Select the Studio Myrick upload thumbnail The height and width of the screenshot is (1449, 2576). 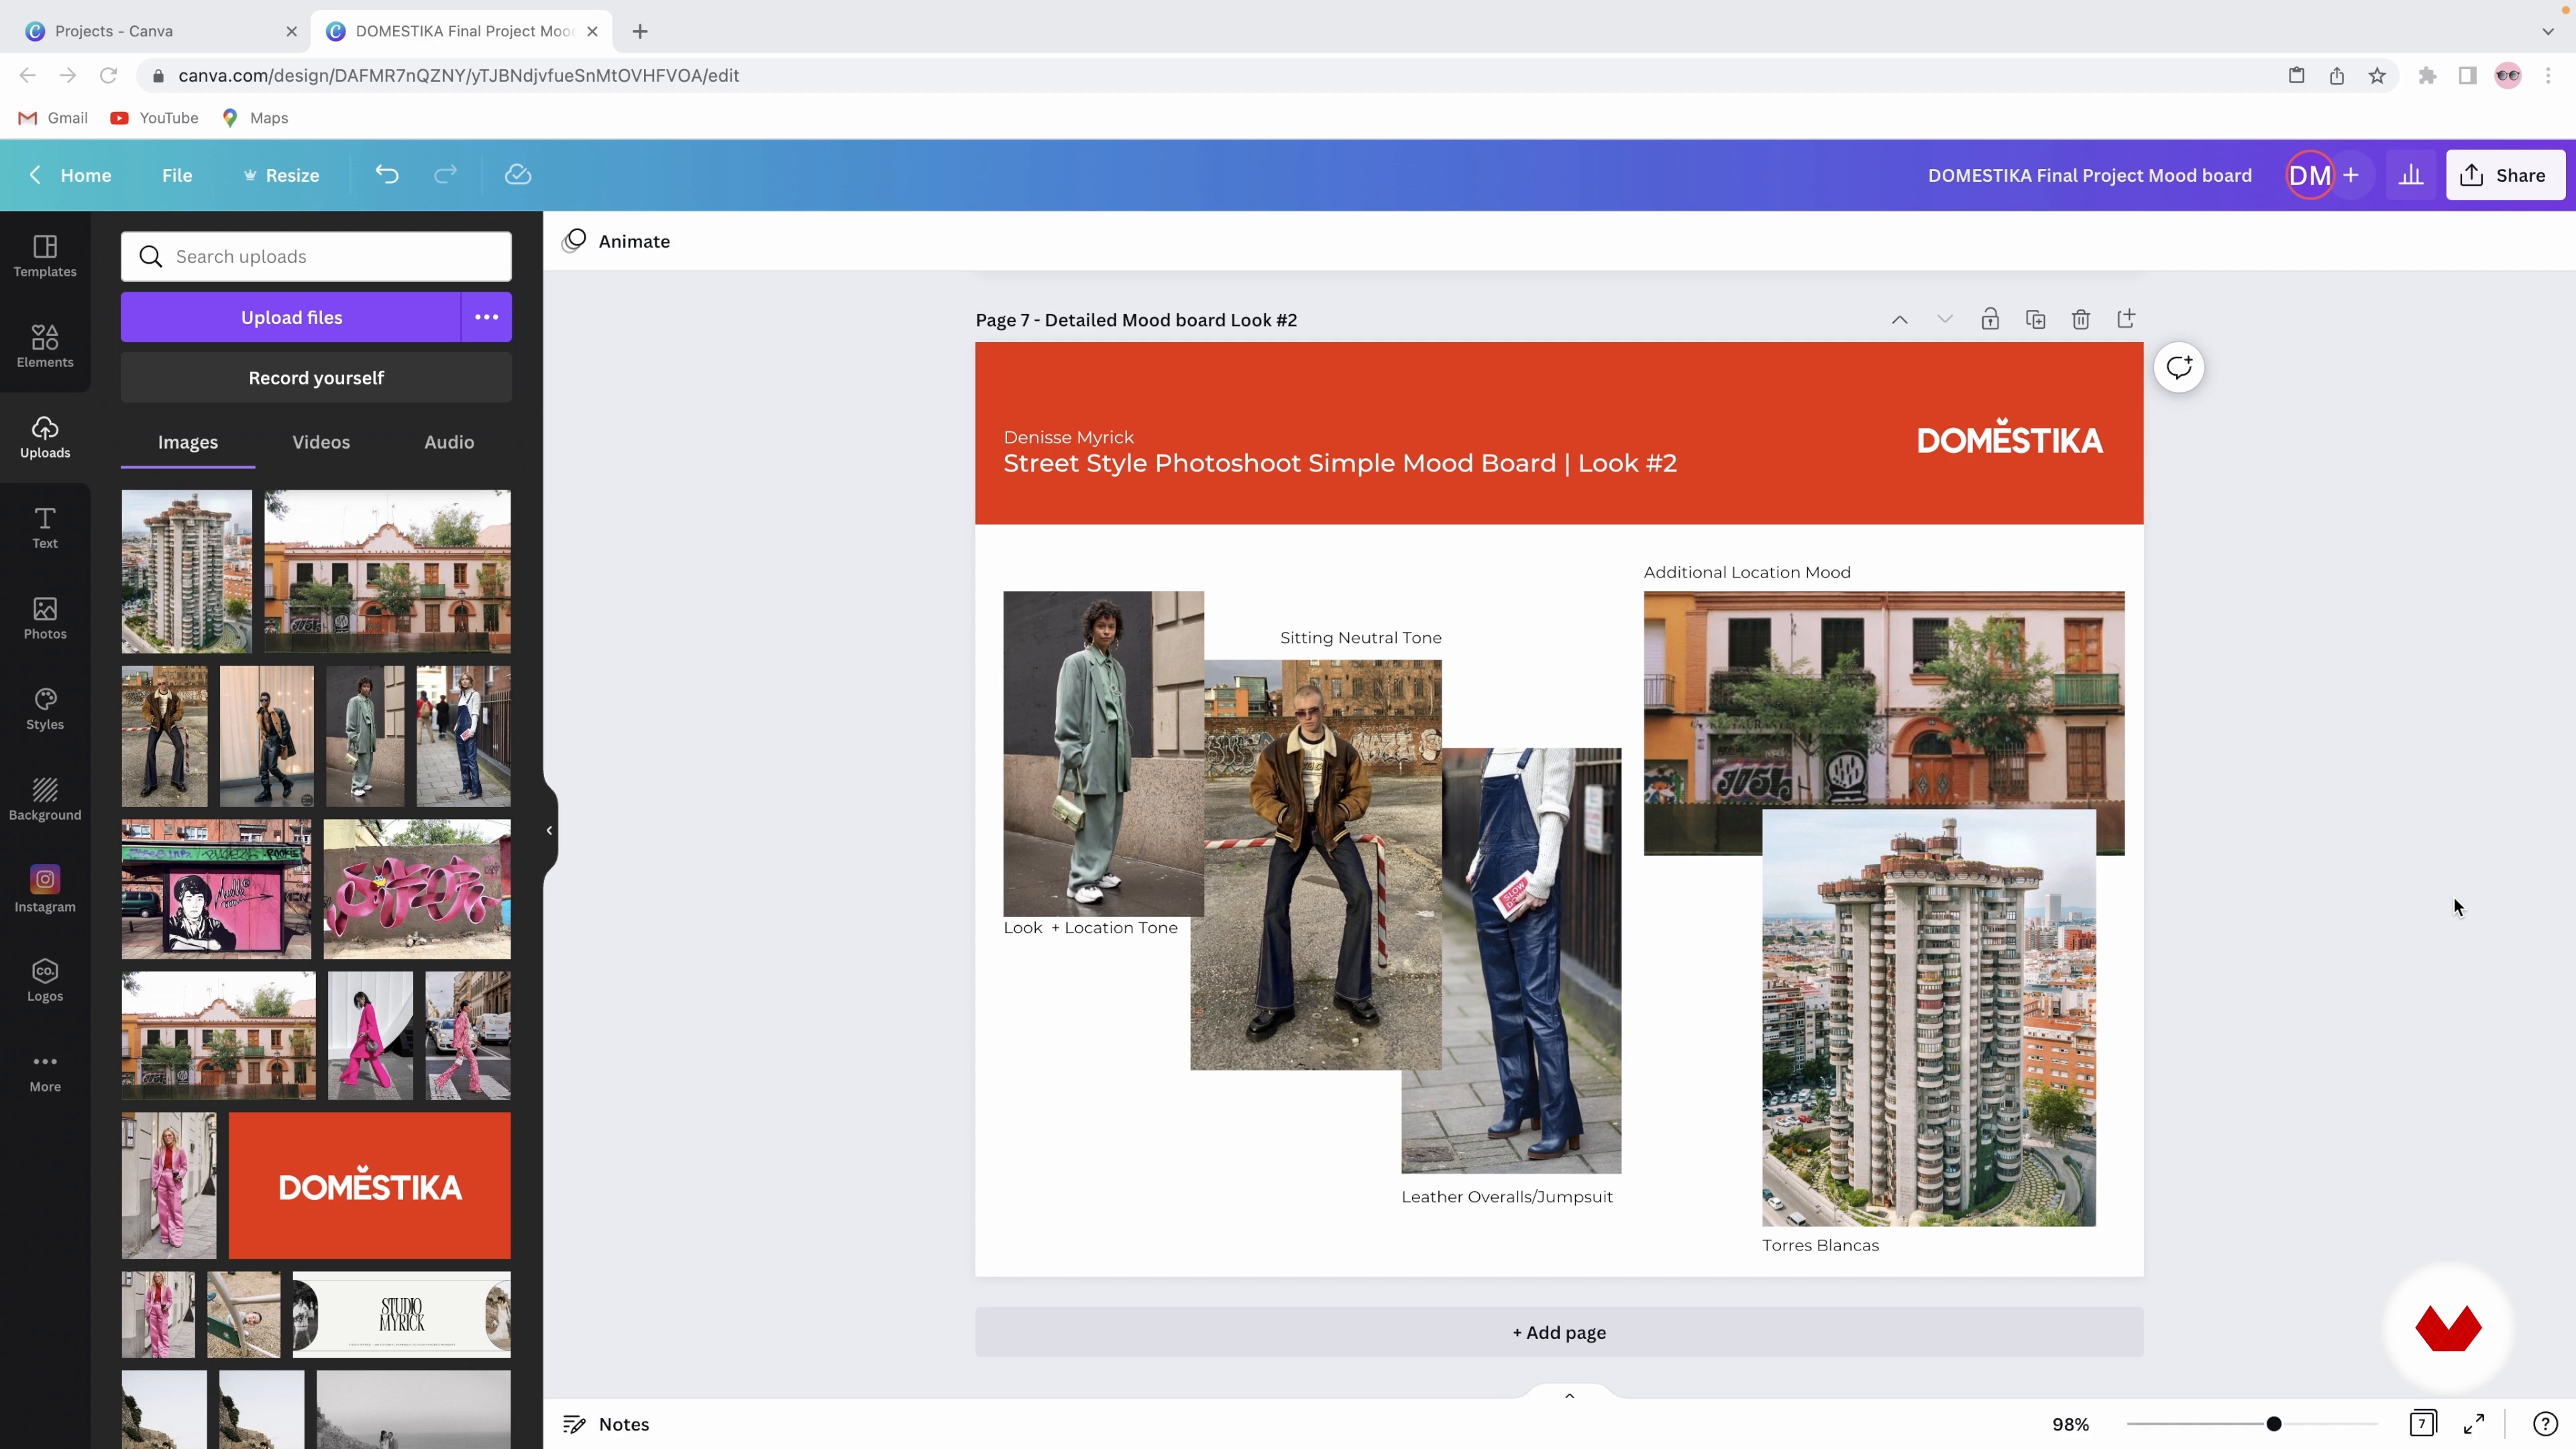[x=401, y=1314]
